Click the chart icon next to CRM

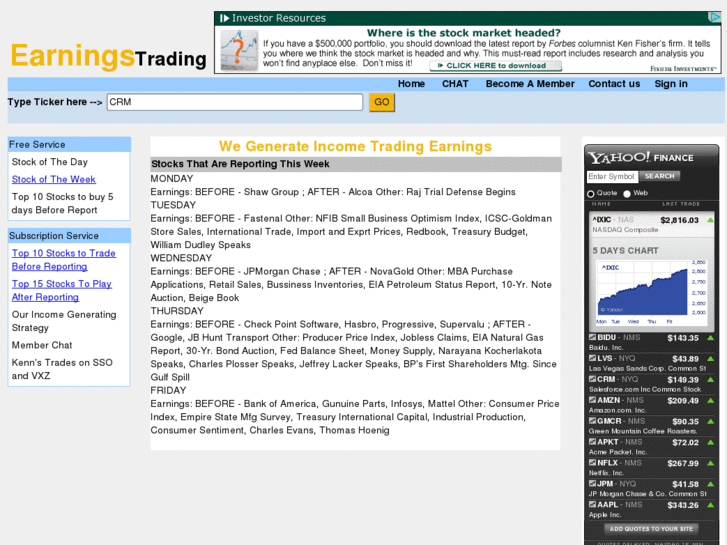coord(592,379)
